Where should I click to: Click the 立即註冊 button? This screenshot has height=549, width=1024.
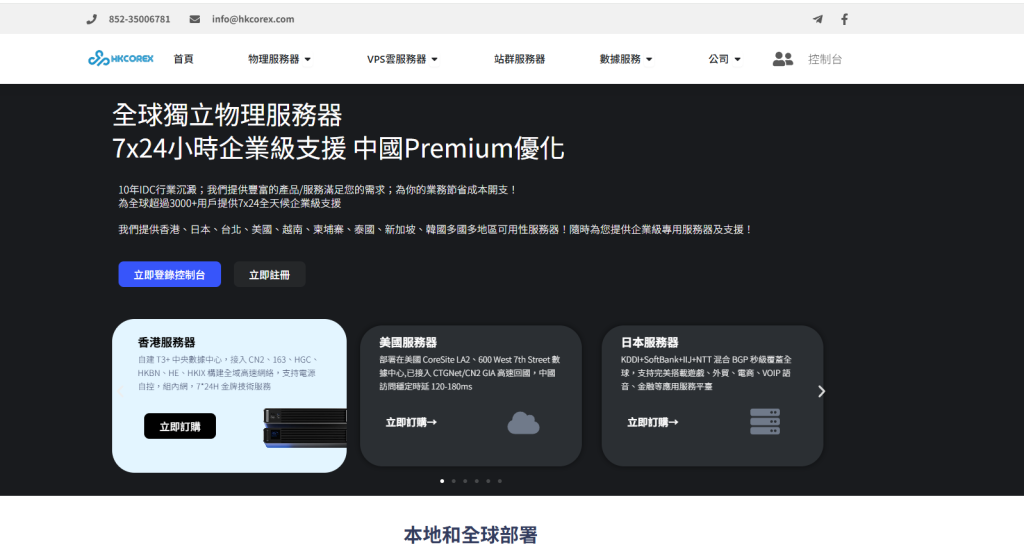tap(269, 275)
